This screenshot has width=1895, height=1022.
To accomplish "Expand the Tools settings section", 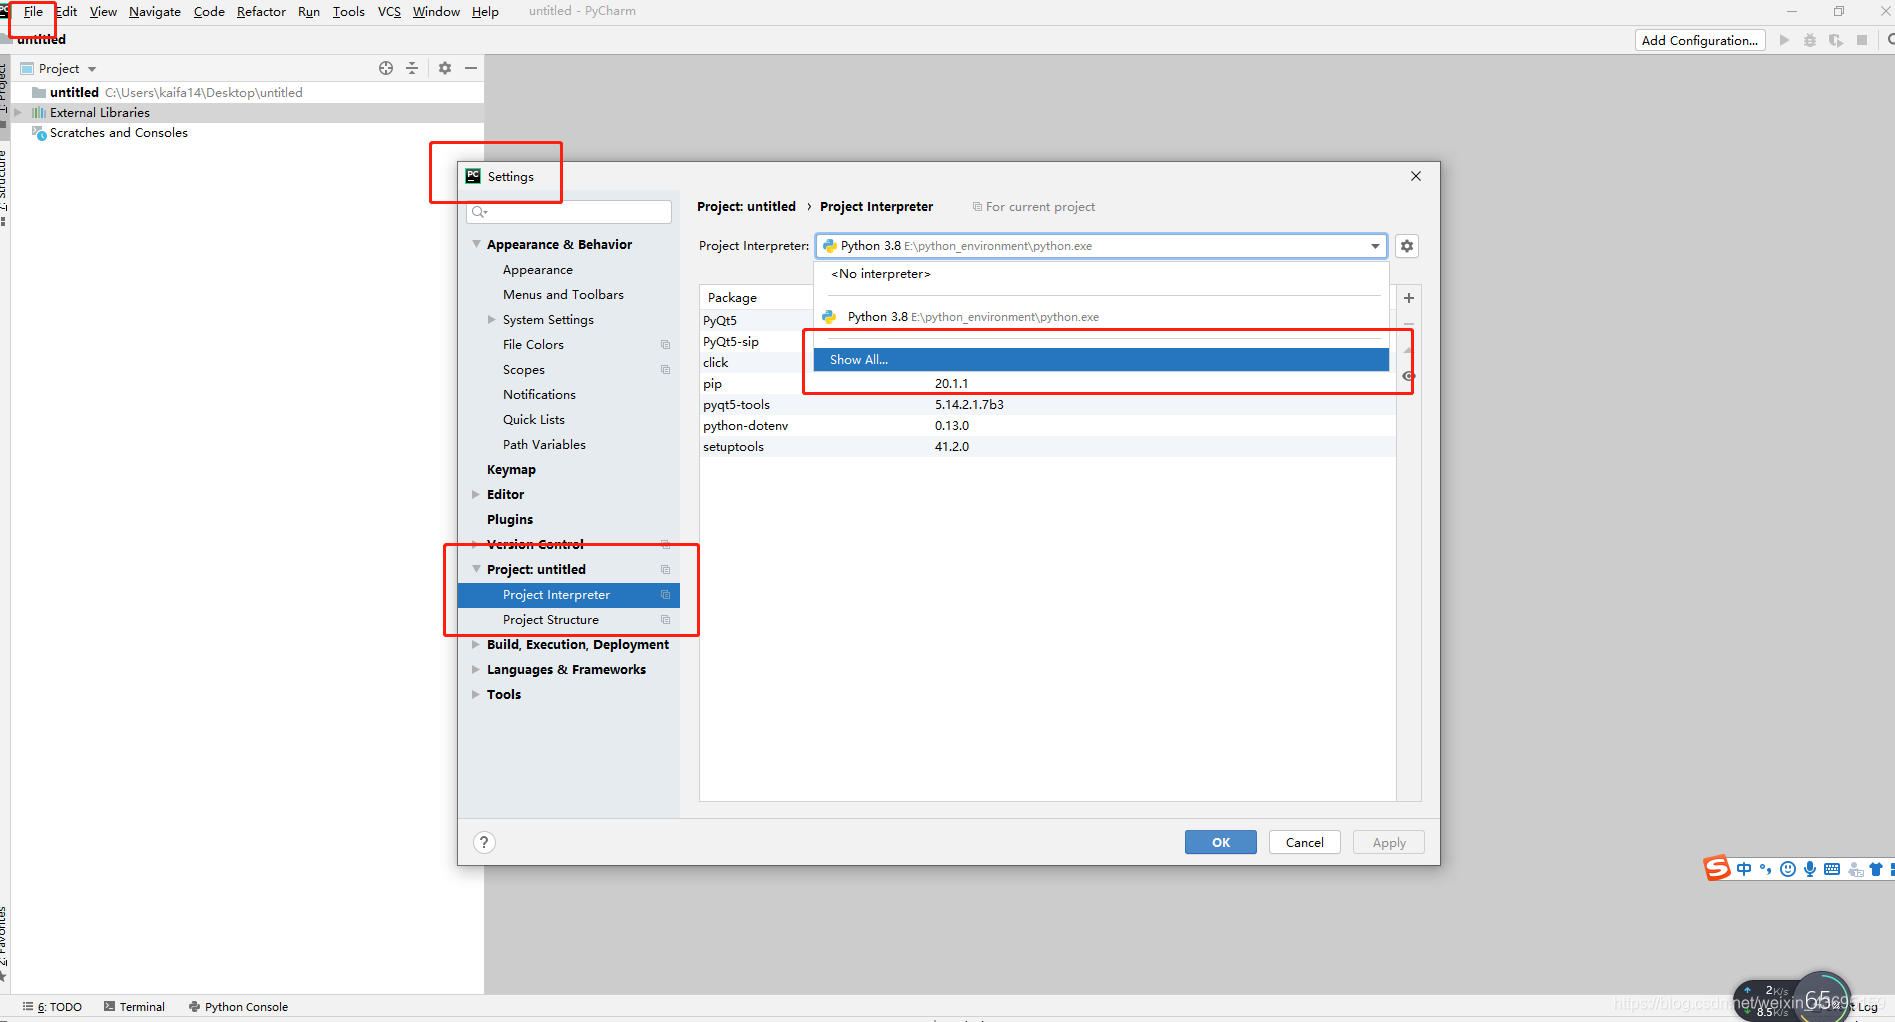I will [476, 695].
